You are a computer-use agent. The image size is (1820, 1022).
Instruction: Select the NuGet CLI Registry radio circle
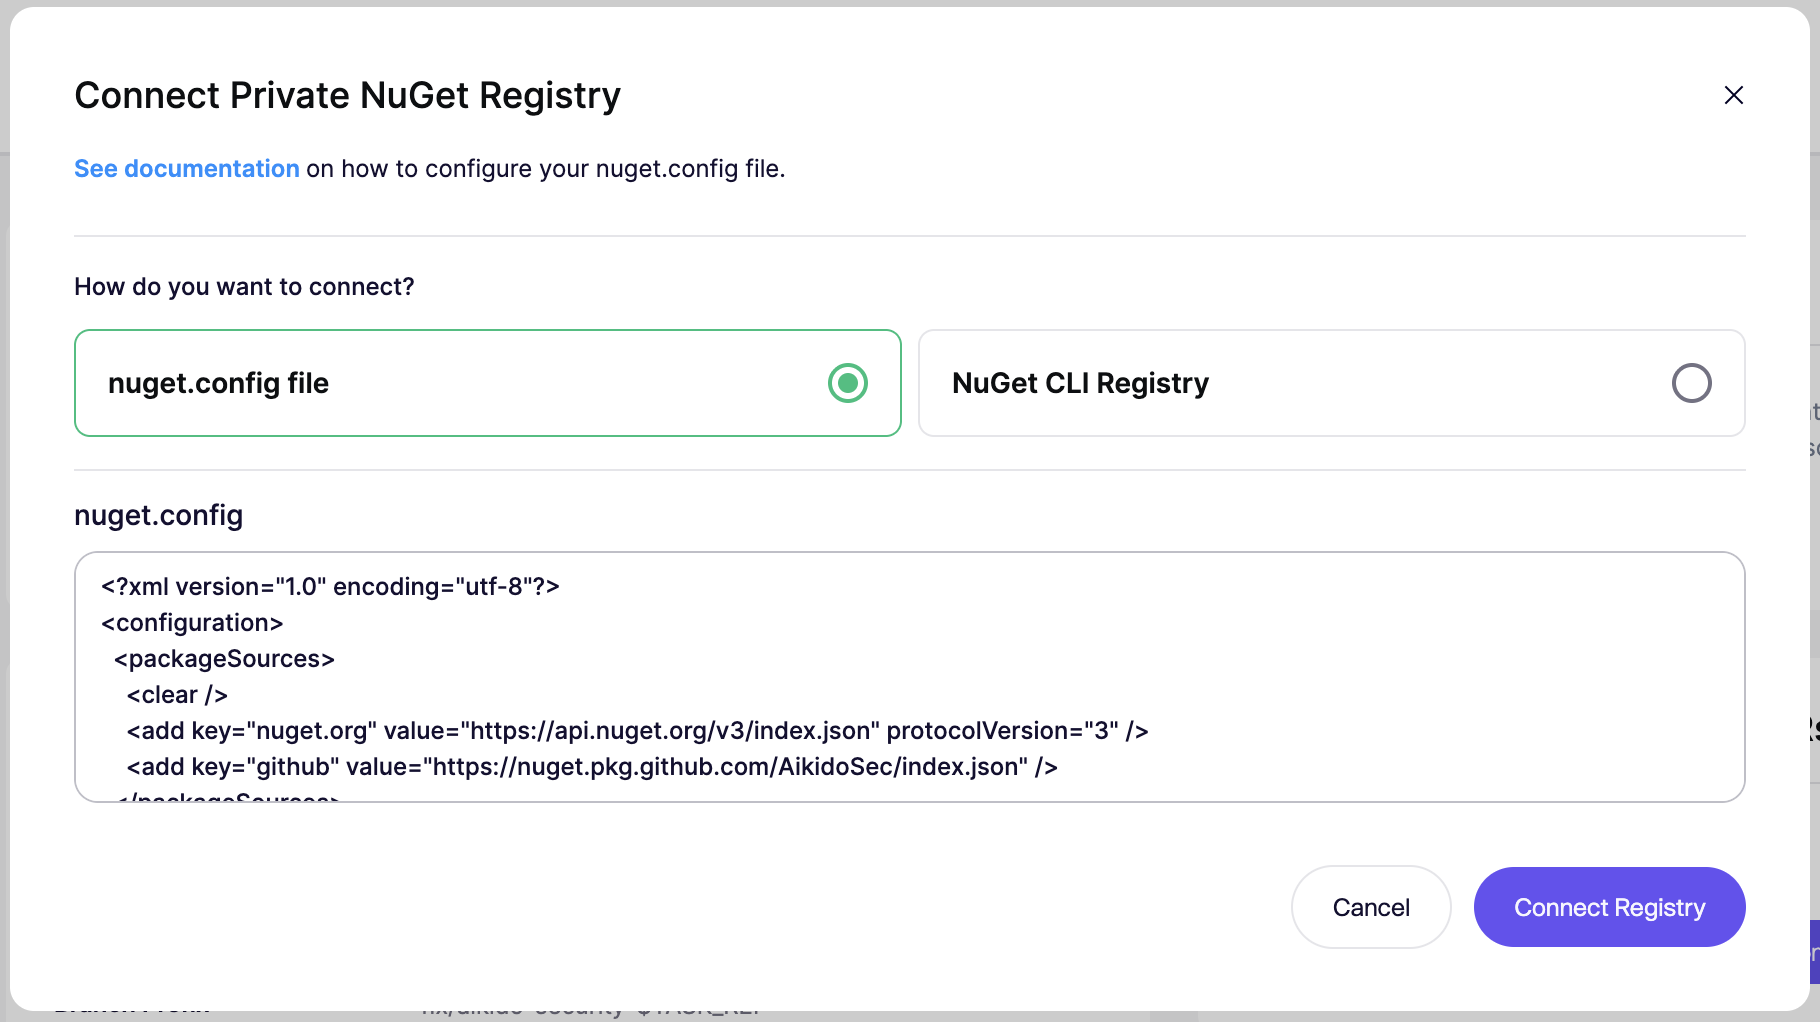click(1691, 383)
